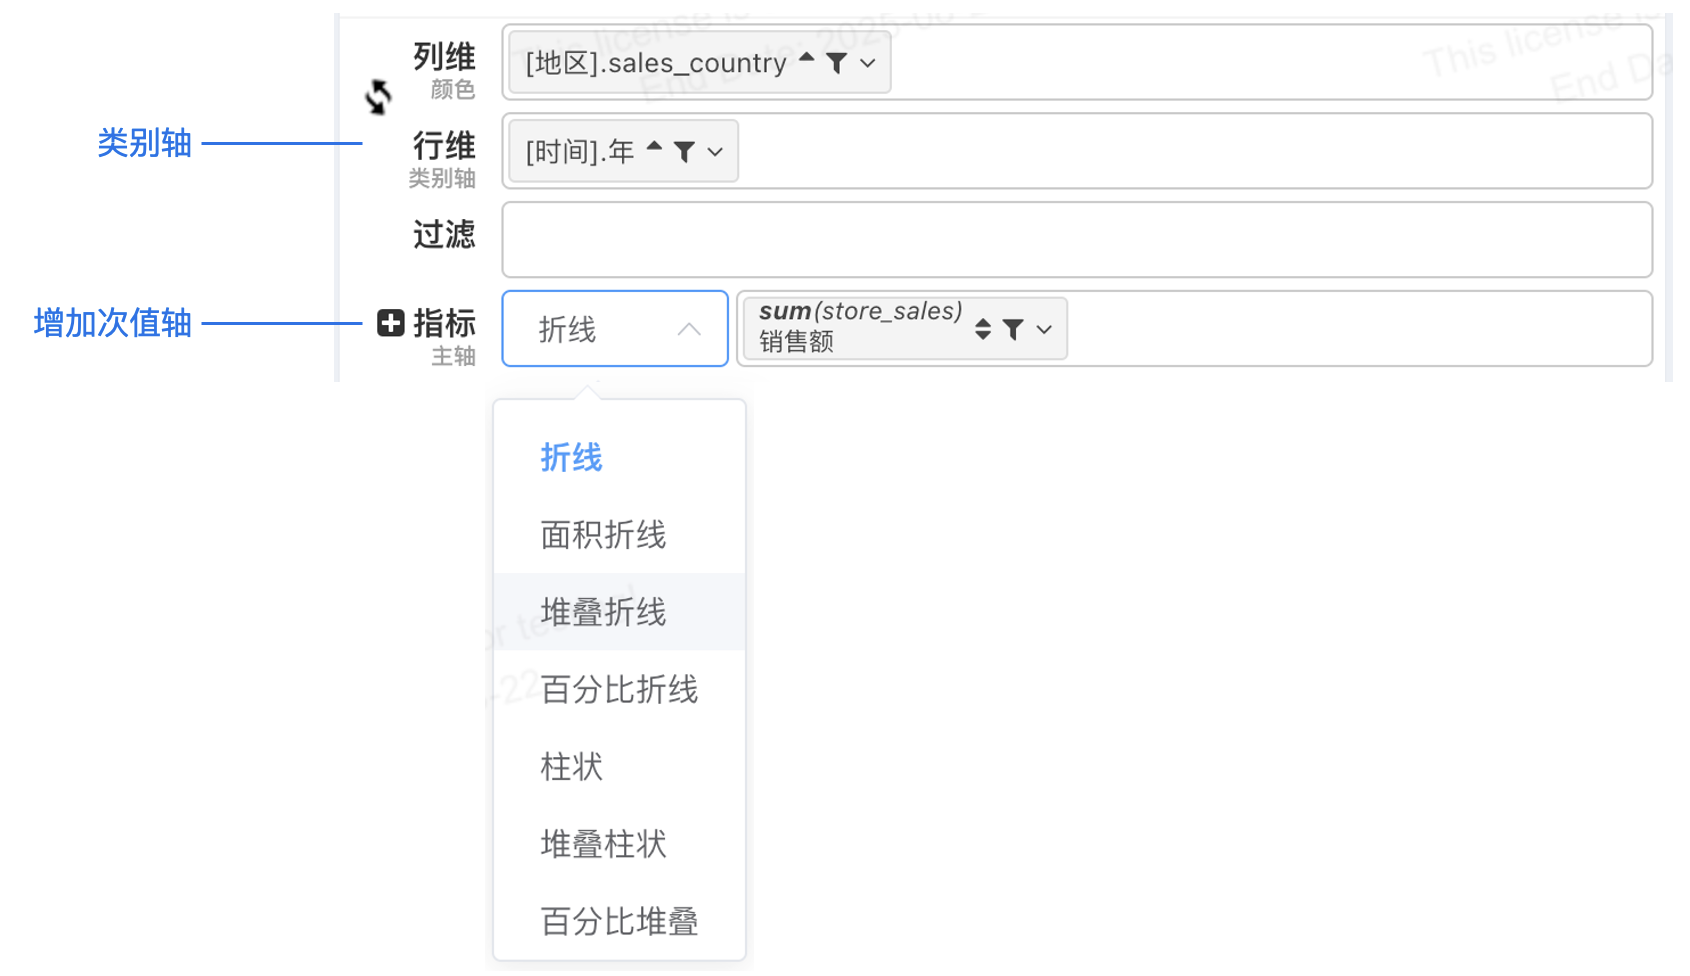Click the plus icon to add secondary axis
The image size is (1690, 976).
point(390,323)
